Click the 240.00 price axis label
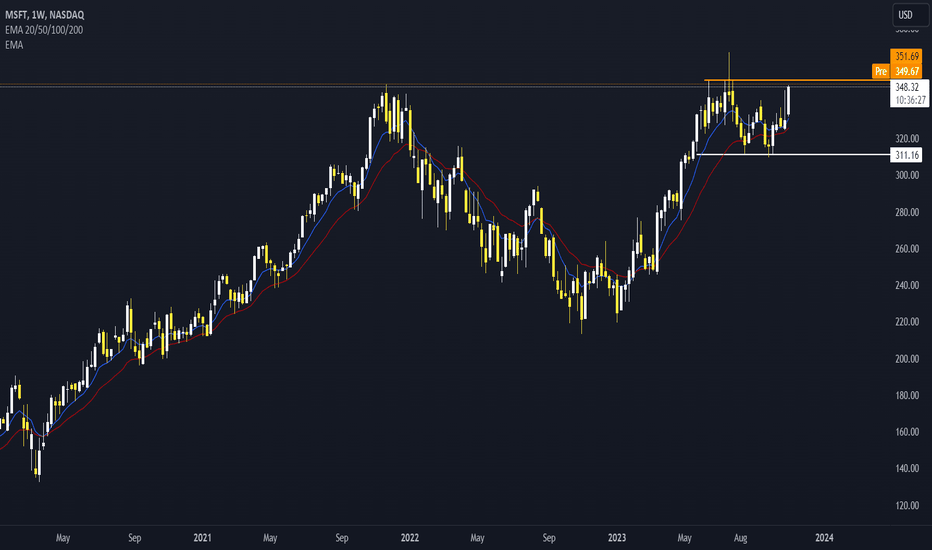 pos(907,285)
